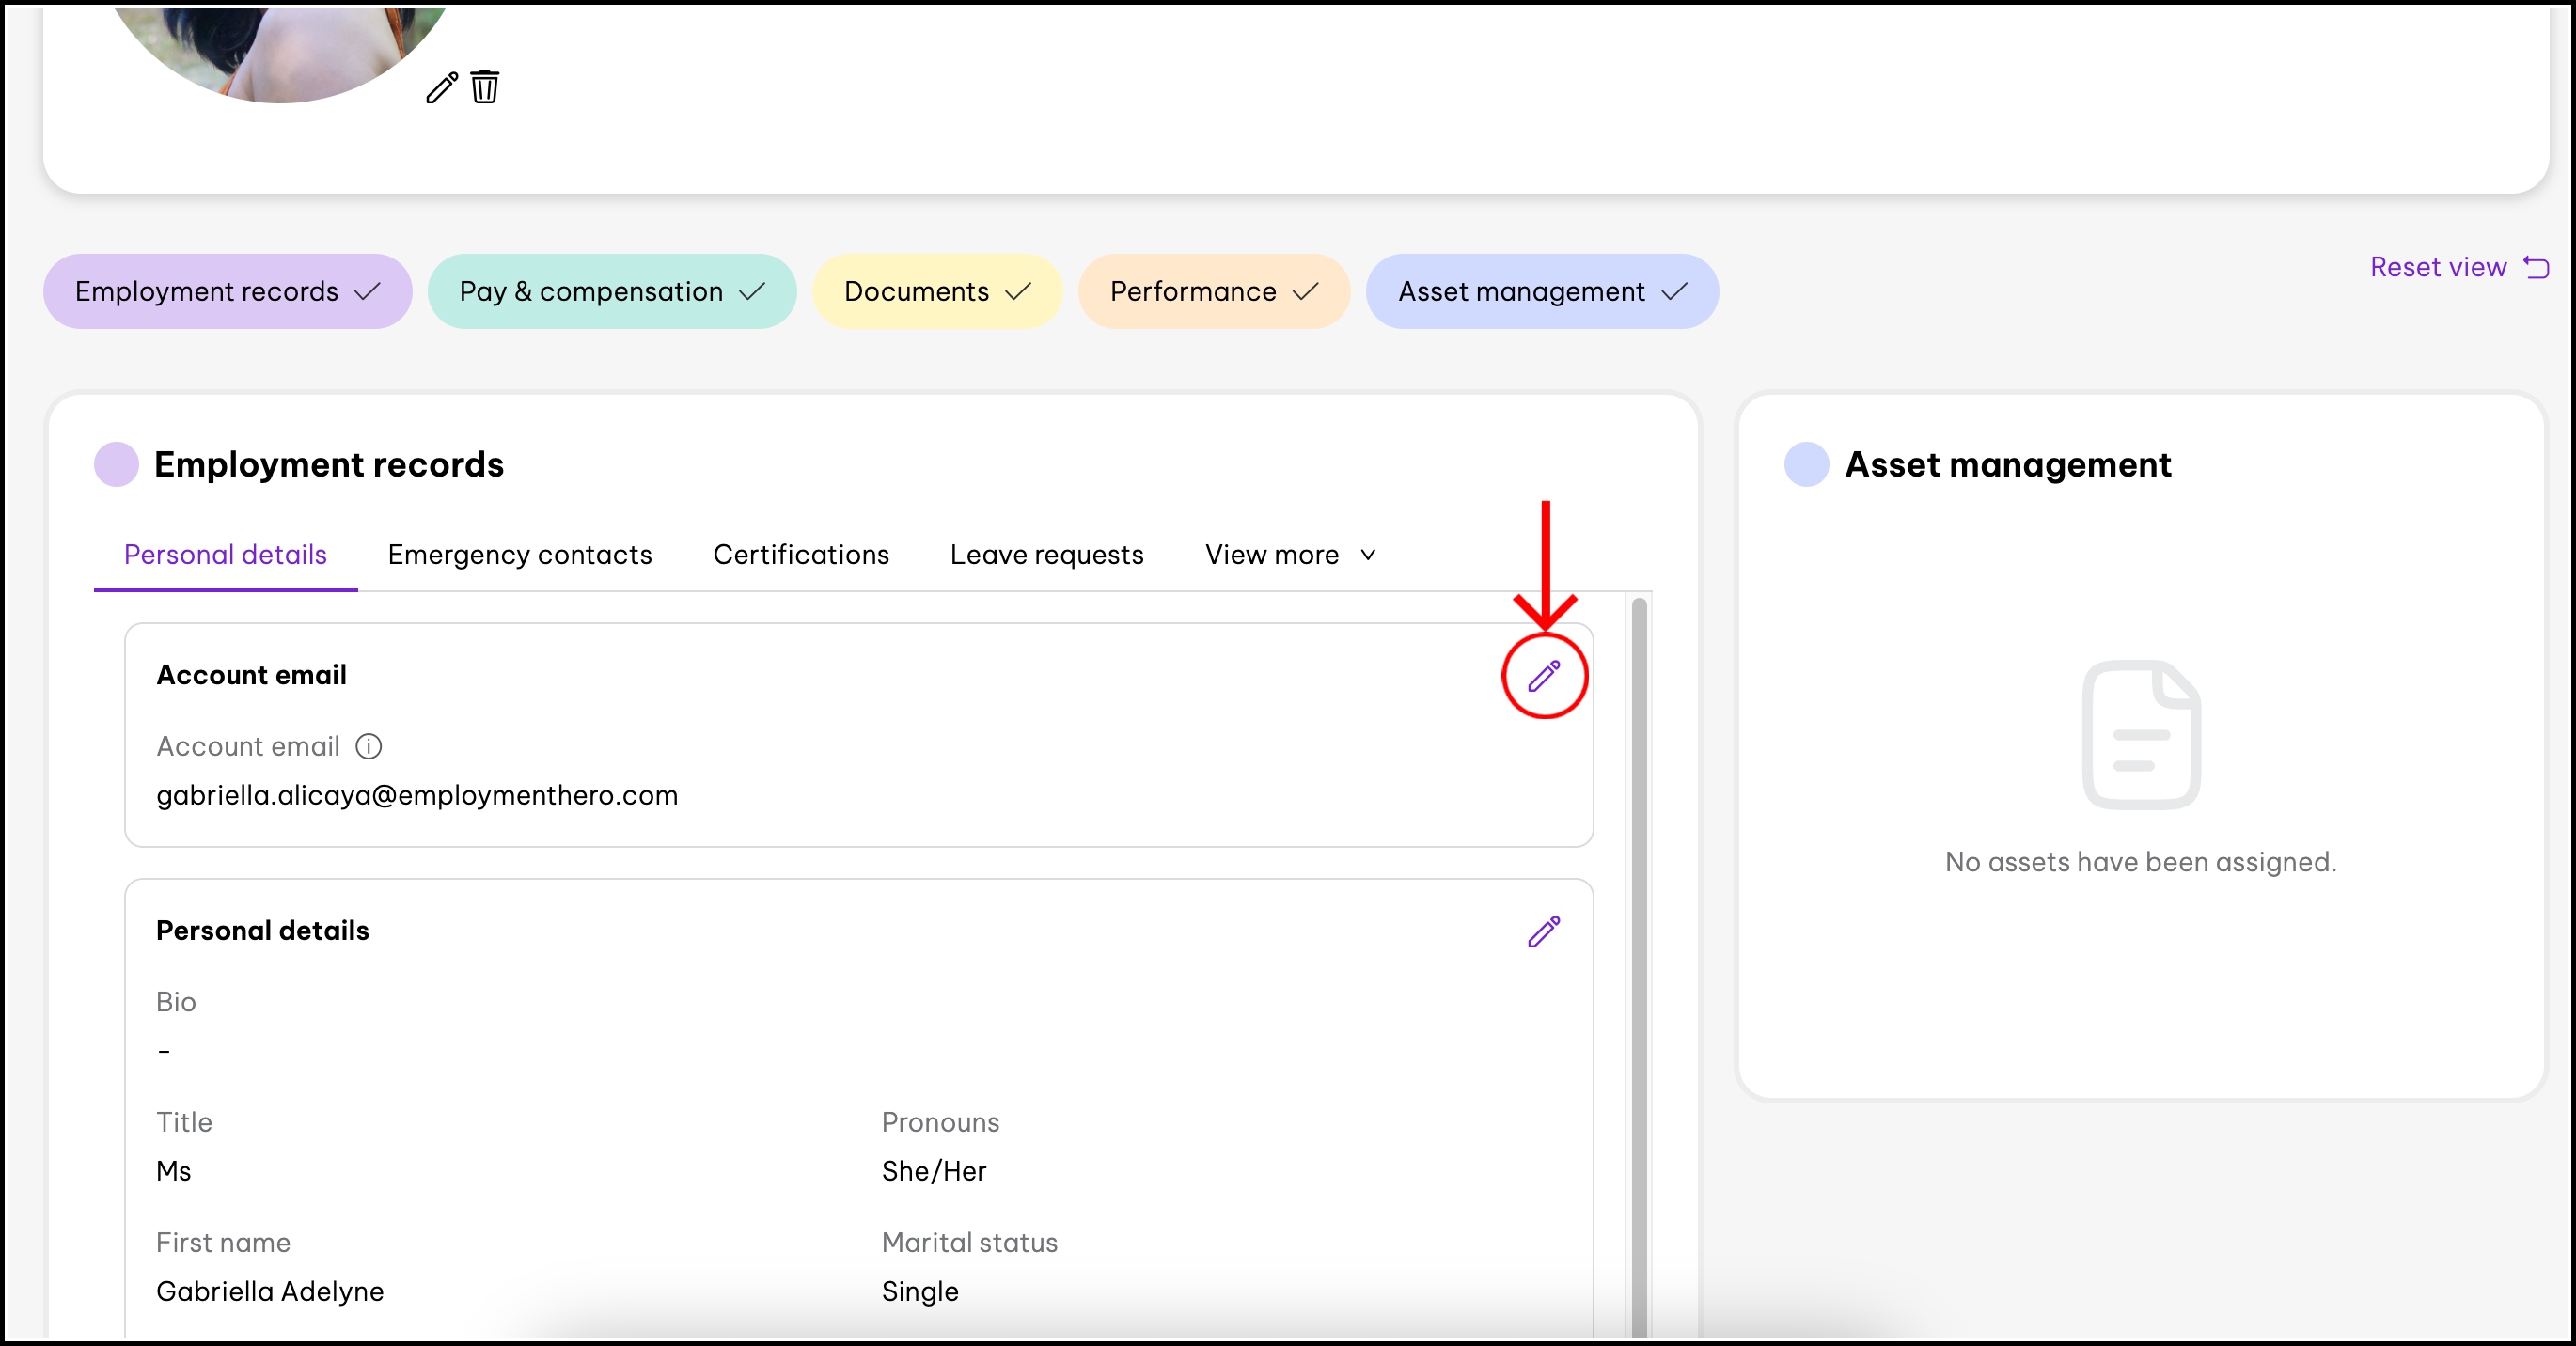Edit the Personal details section pencil icon
This screenshot has height=1346, width=2576.
tap(1543, 931)
